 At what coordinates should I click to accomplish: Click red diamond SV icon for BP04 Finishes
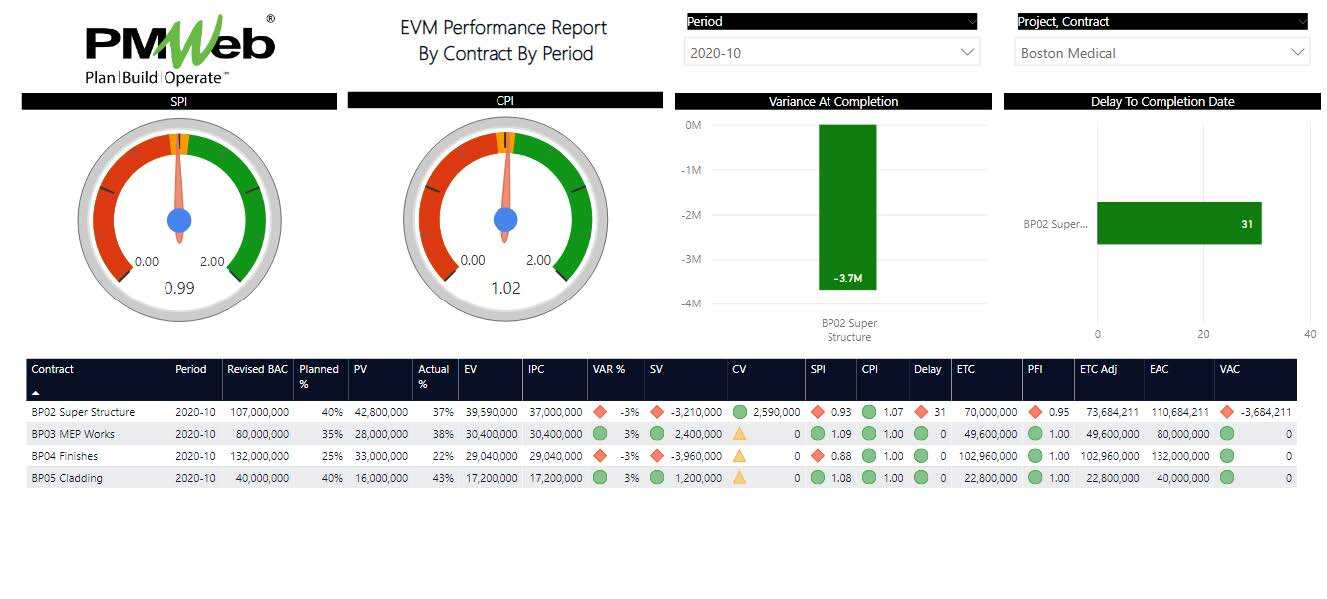click(657, 455)
